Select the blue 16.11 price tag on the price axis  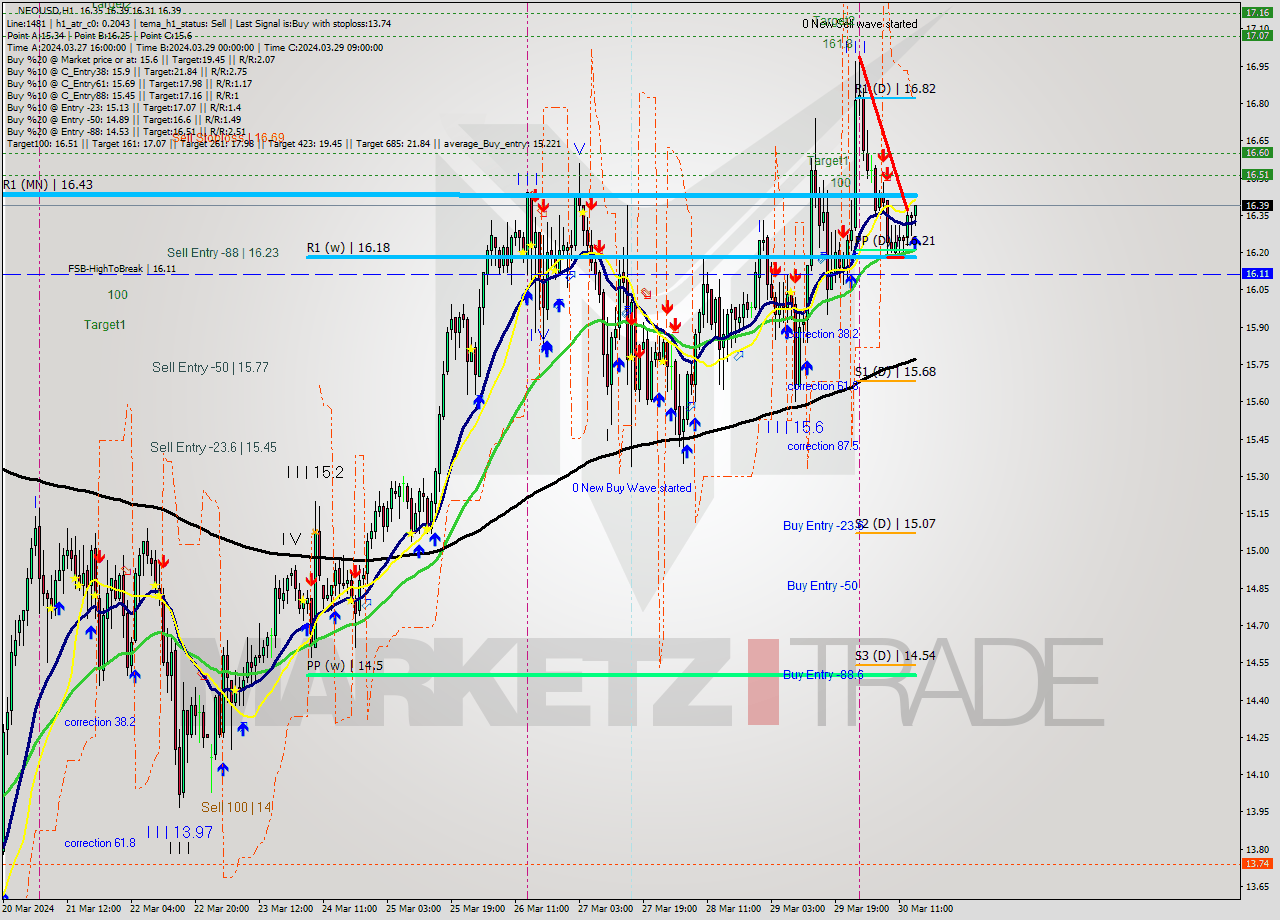pyautogui.click(x=1256, y=273)
